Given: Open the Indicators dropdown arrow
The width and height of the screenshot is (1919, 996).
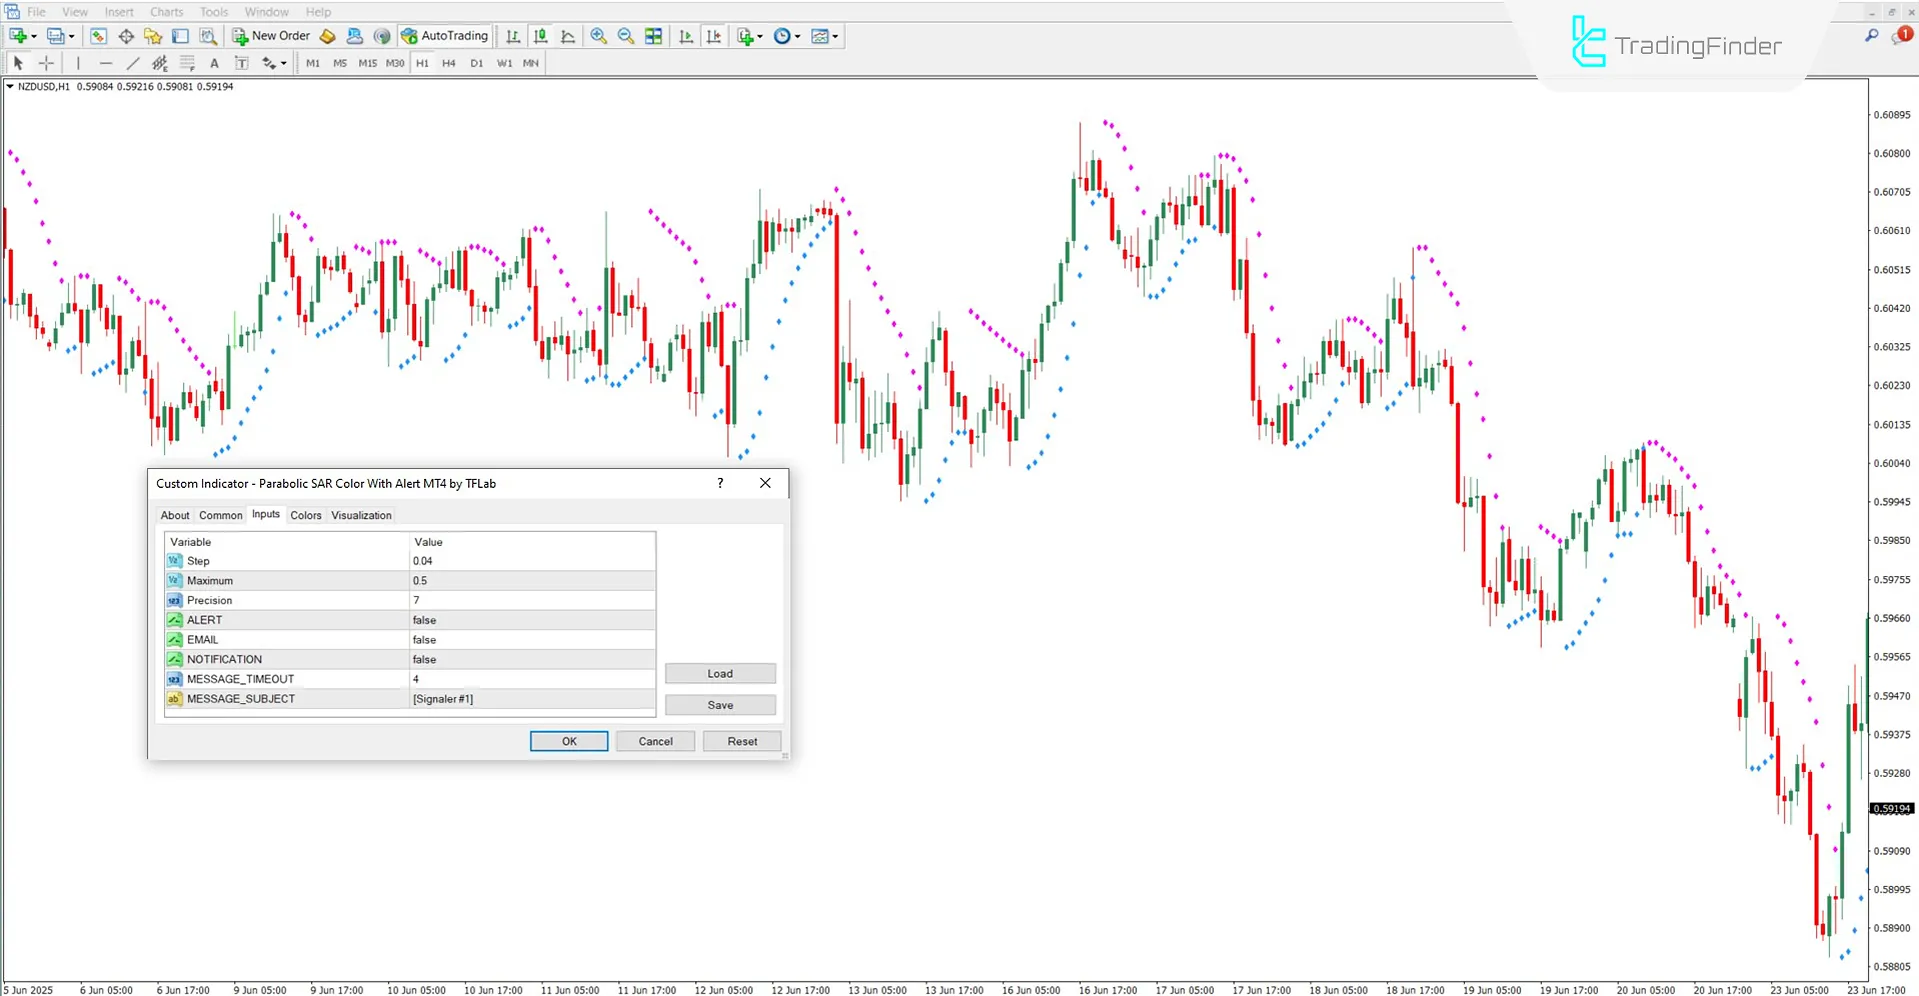Looking at the screenshot, I should (x=760, y=36).
